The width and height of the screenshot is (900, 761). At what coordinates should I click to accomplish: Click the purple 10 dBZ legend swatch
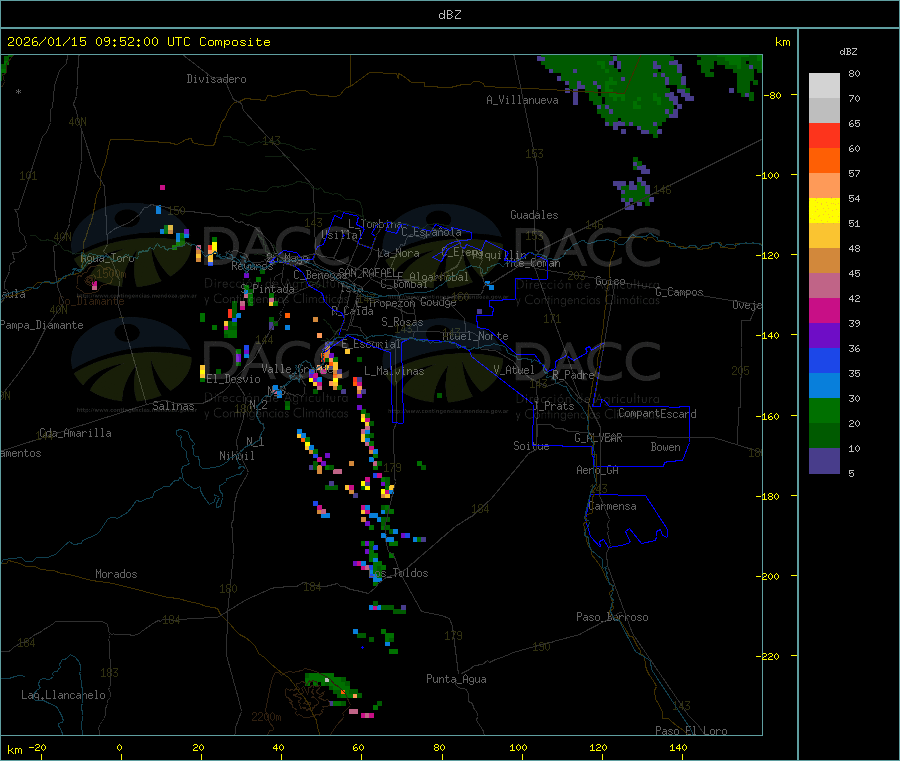click(824, 461)
